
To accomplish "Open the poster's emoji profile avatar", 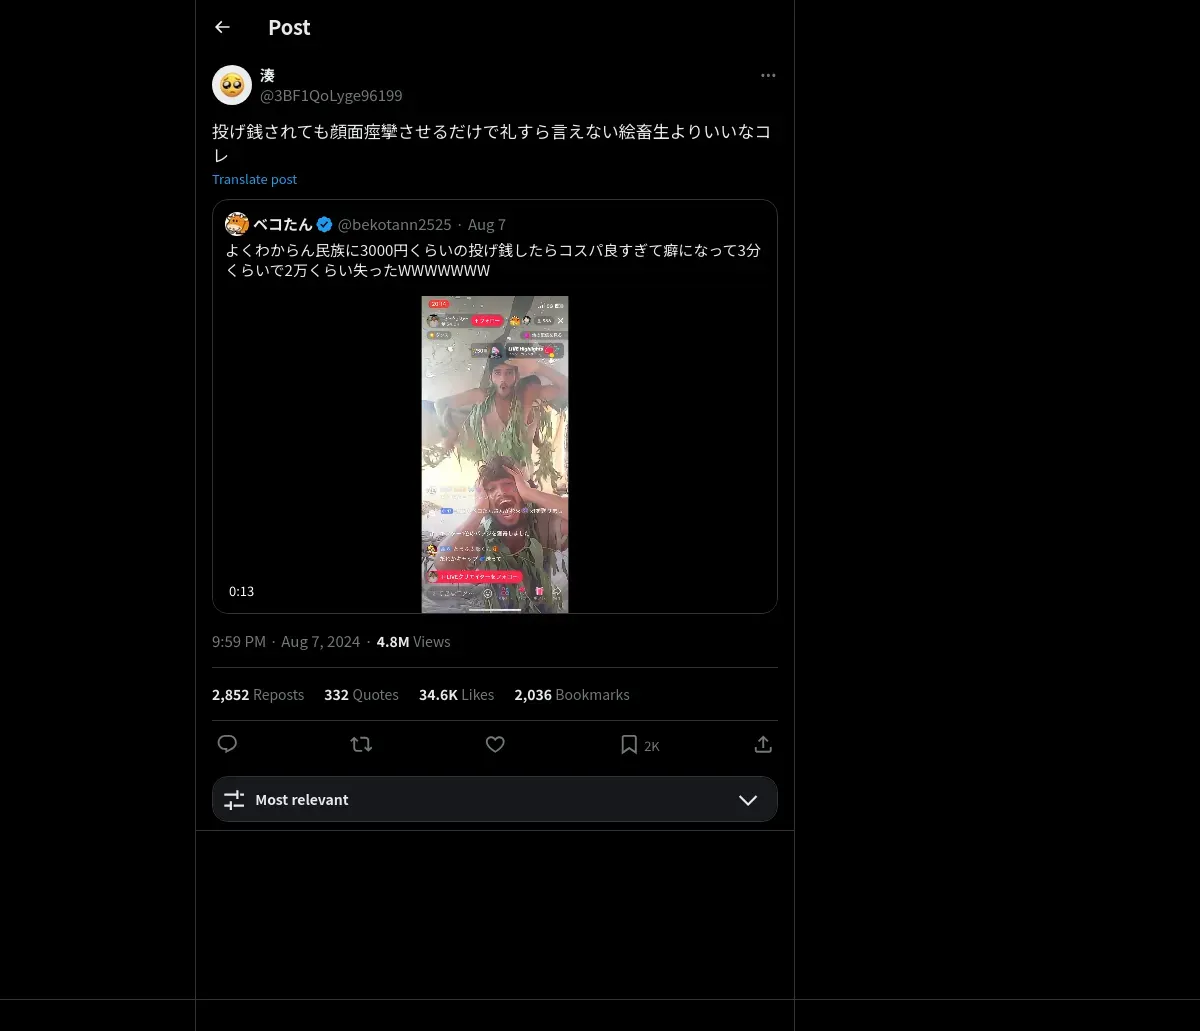I will pos(232,85).
